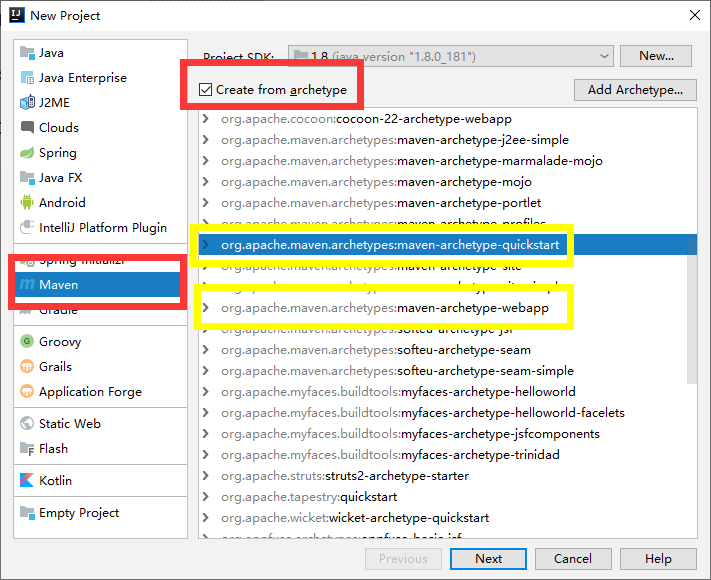
Task: Click the Java Enterprise icon
Action: pyautogui.click(x=27, y=78)
